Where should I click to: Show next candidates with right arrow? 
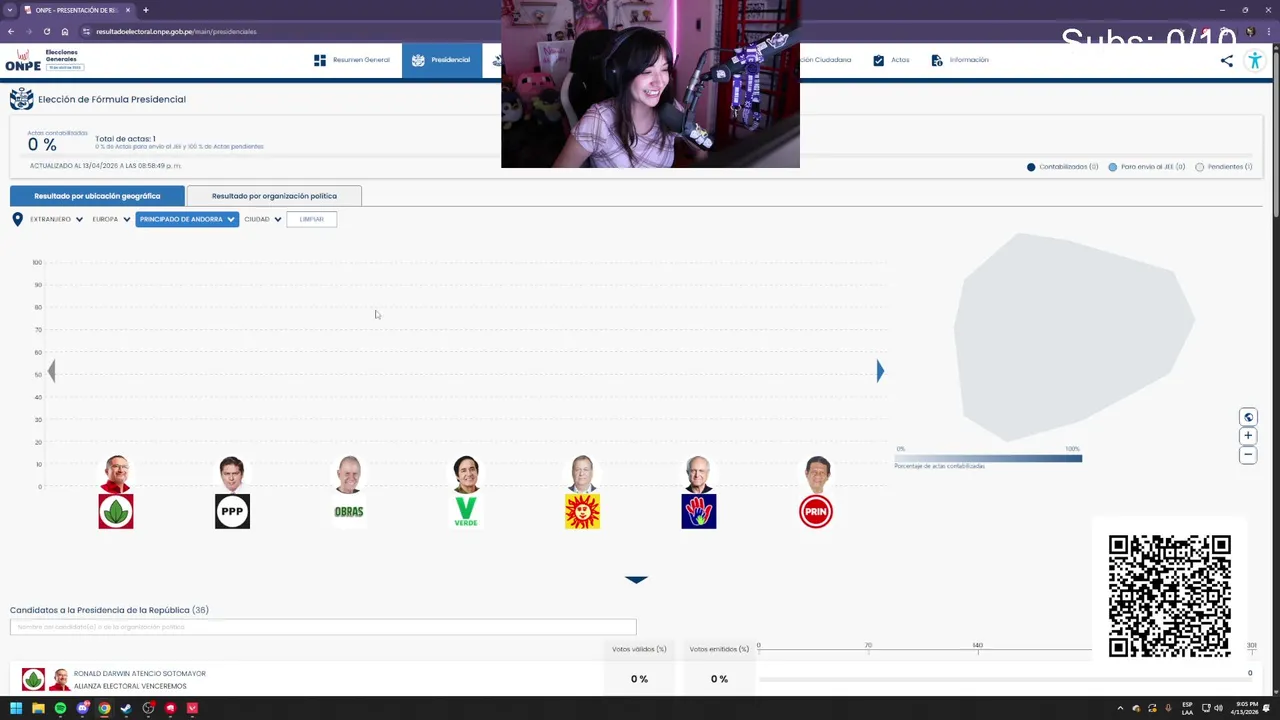coord(880,372)
